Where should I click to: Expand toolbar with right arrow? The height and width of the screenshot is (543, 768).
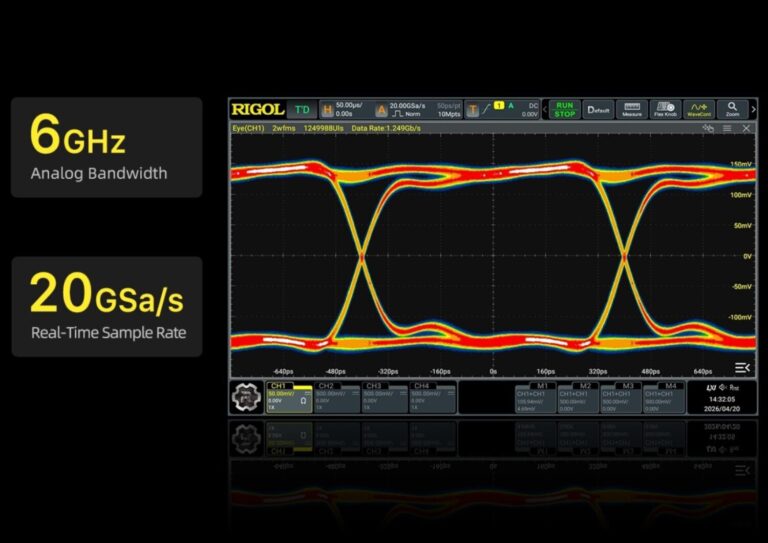click(x=753, y=110)
